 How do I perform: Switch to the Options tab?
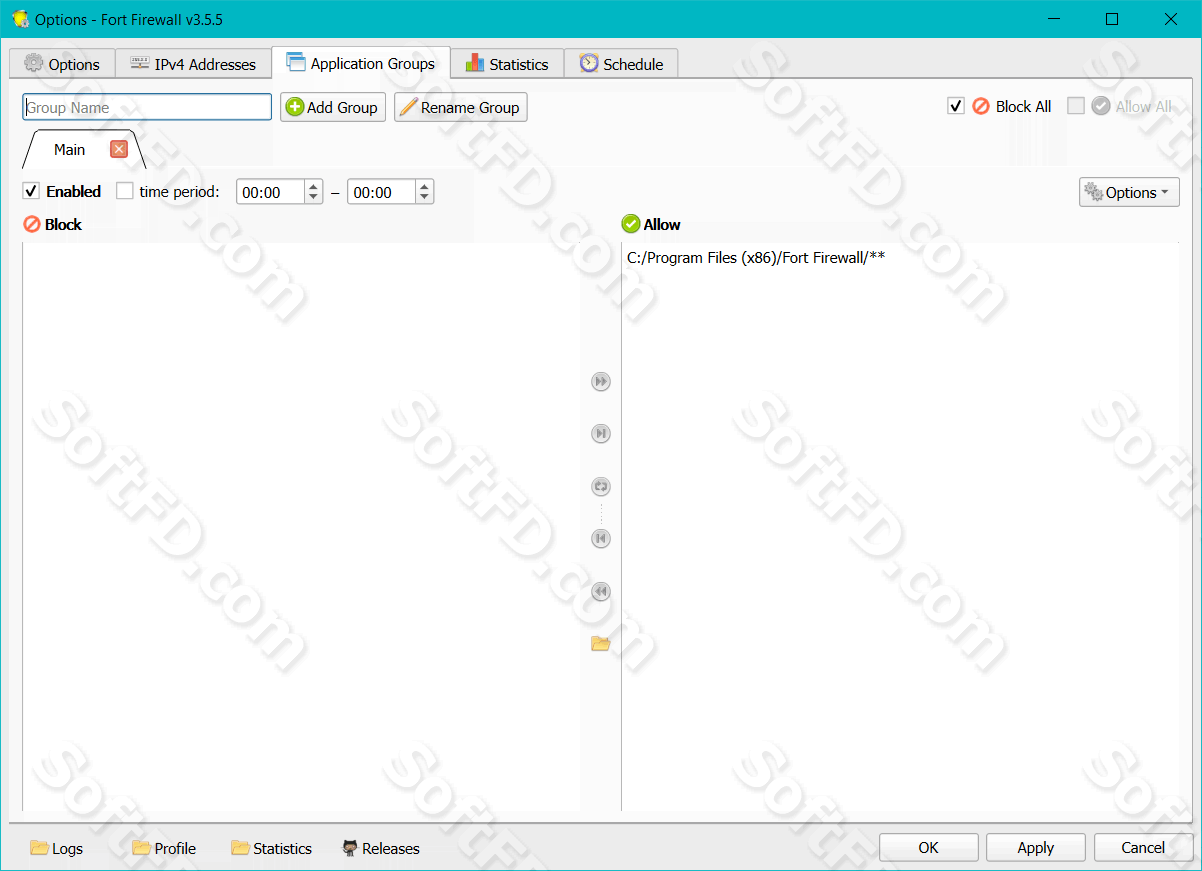click(x=62, y=64)
